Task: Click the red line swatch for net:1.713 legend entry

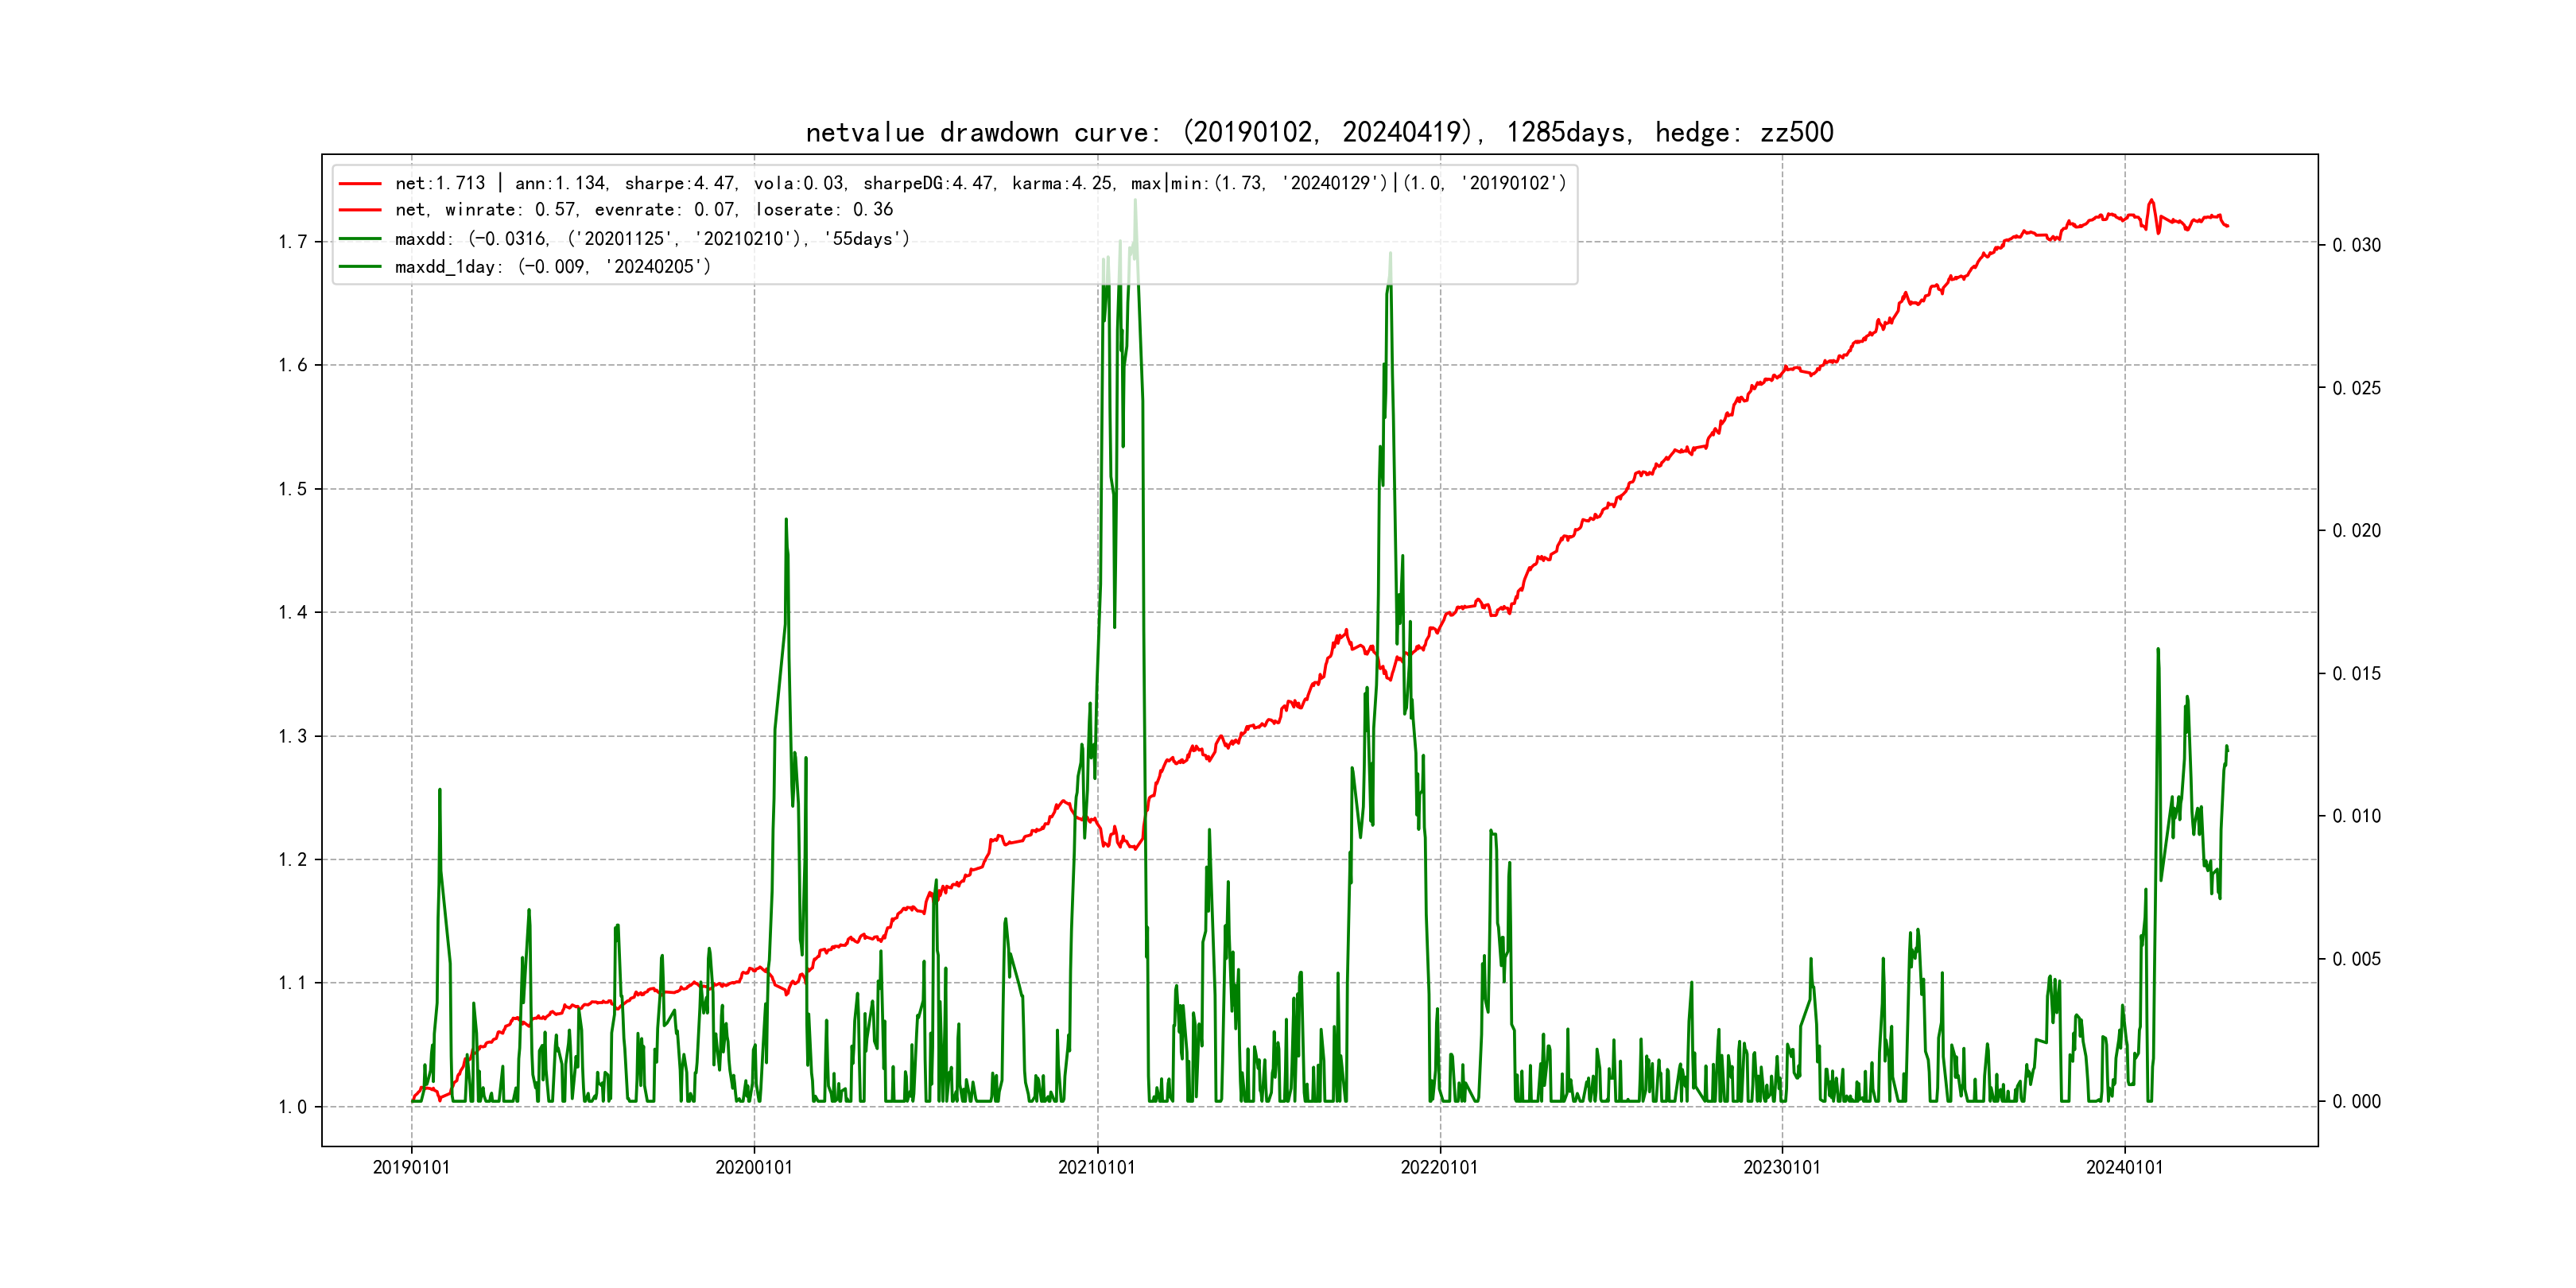Action: tap(360, 184)
